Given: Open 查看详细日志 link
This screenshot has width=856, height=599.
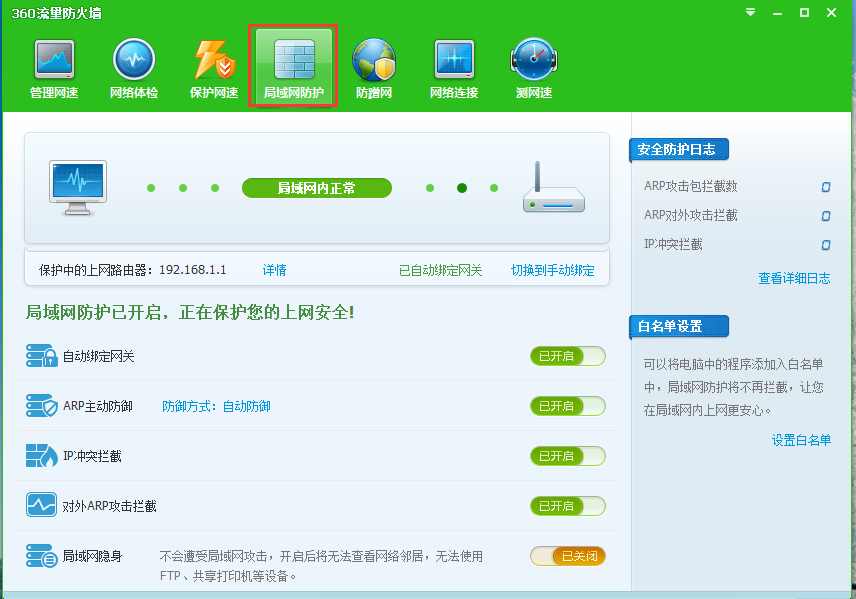Looking at the screenshot, I should pyautogui.click(x=794, y=278).
